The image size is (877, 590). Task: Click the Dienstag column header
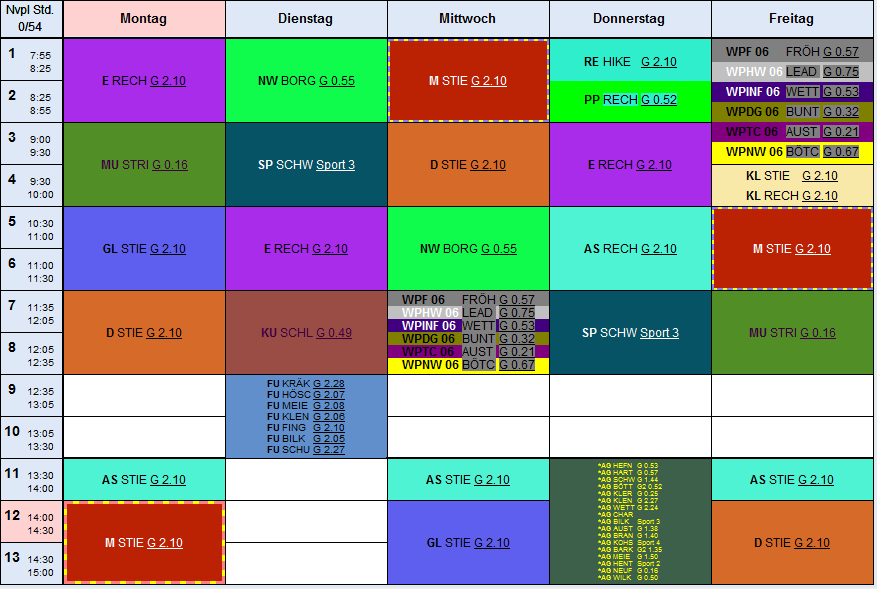click(306, 19)
